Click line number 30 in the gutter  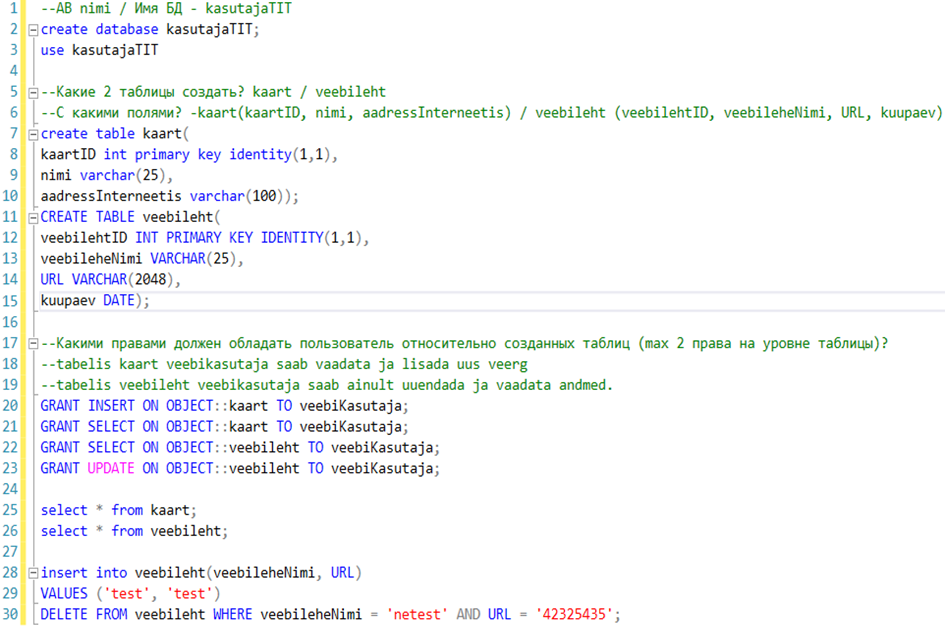click(12, 615)
